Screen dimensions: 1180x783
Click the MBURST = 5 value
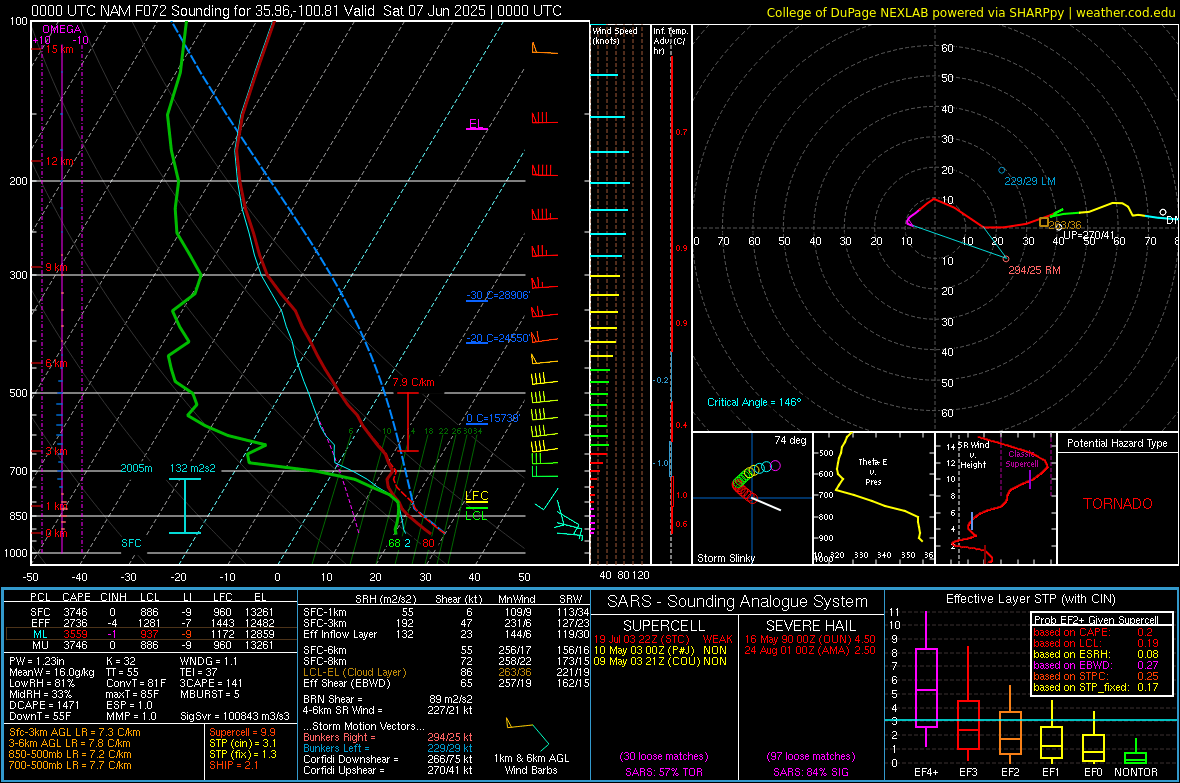[x=209, y=694]
